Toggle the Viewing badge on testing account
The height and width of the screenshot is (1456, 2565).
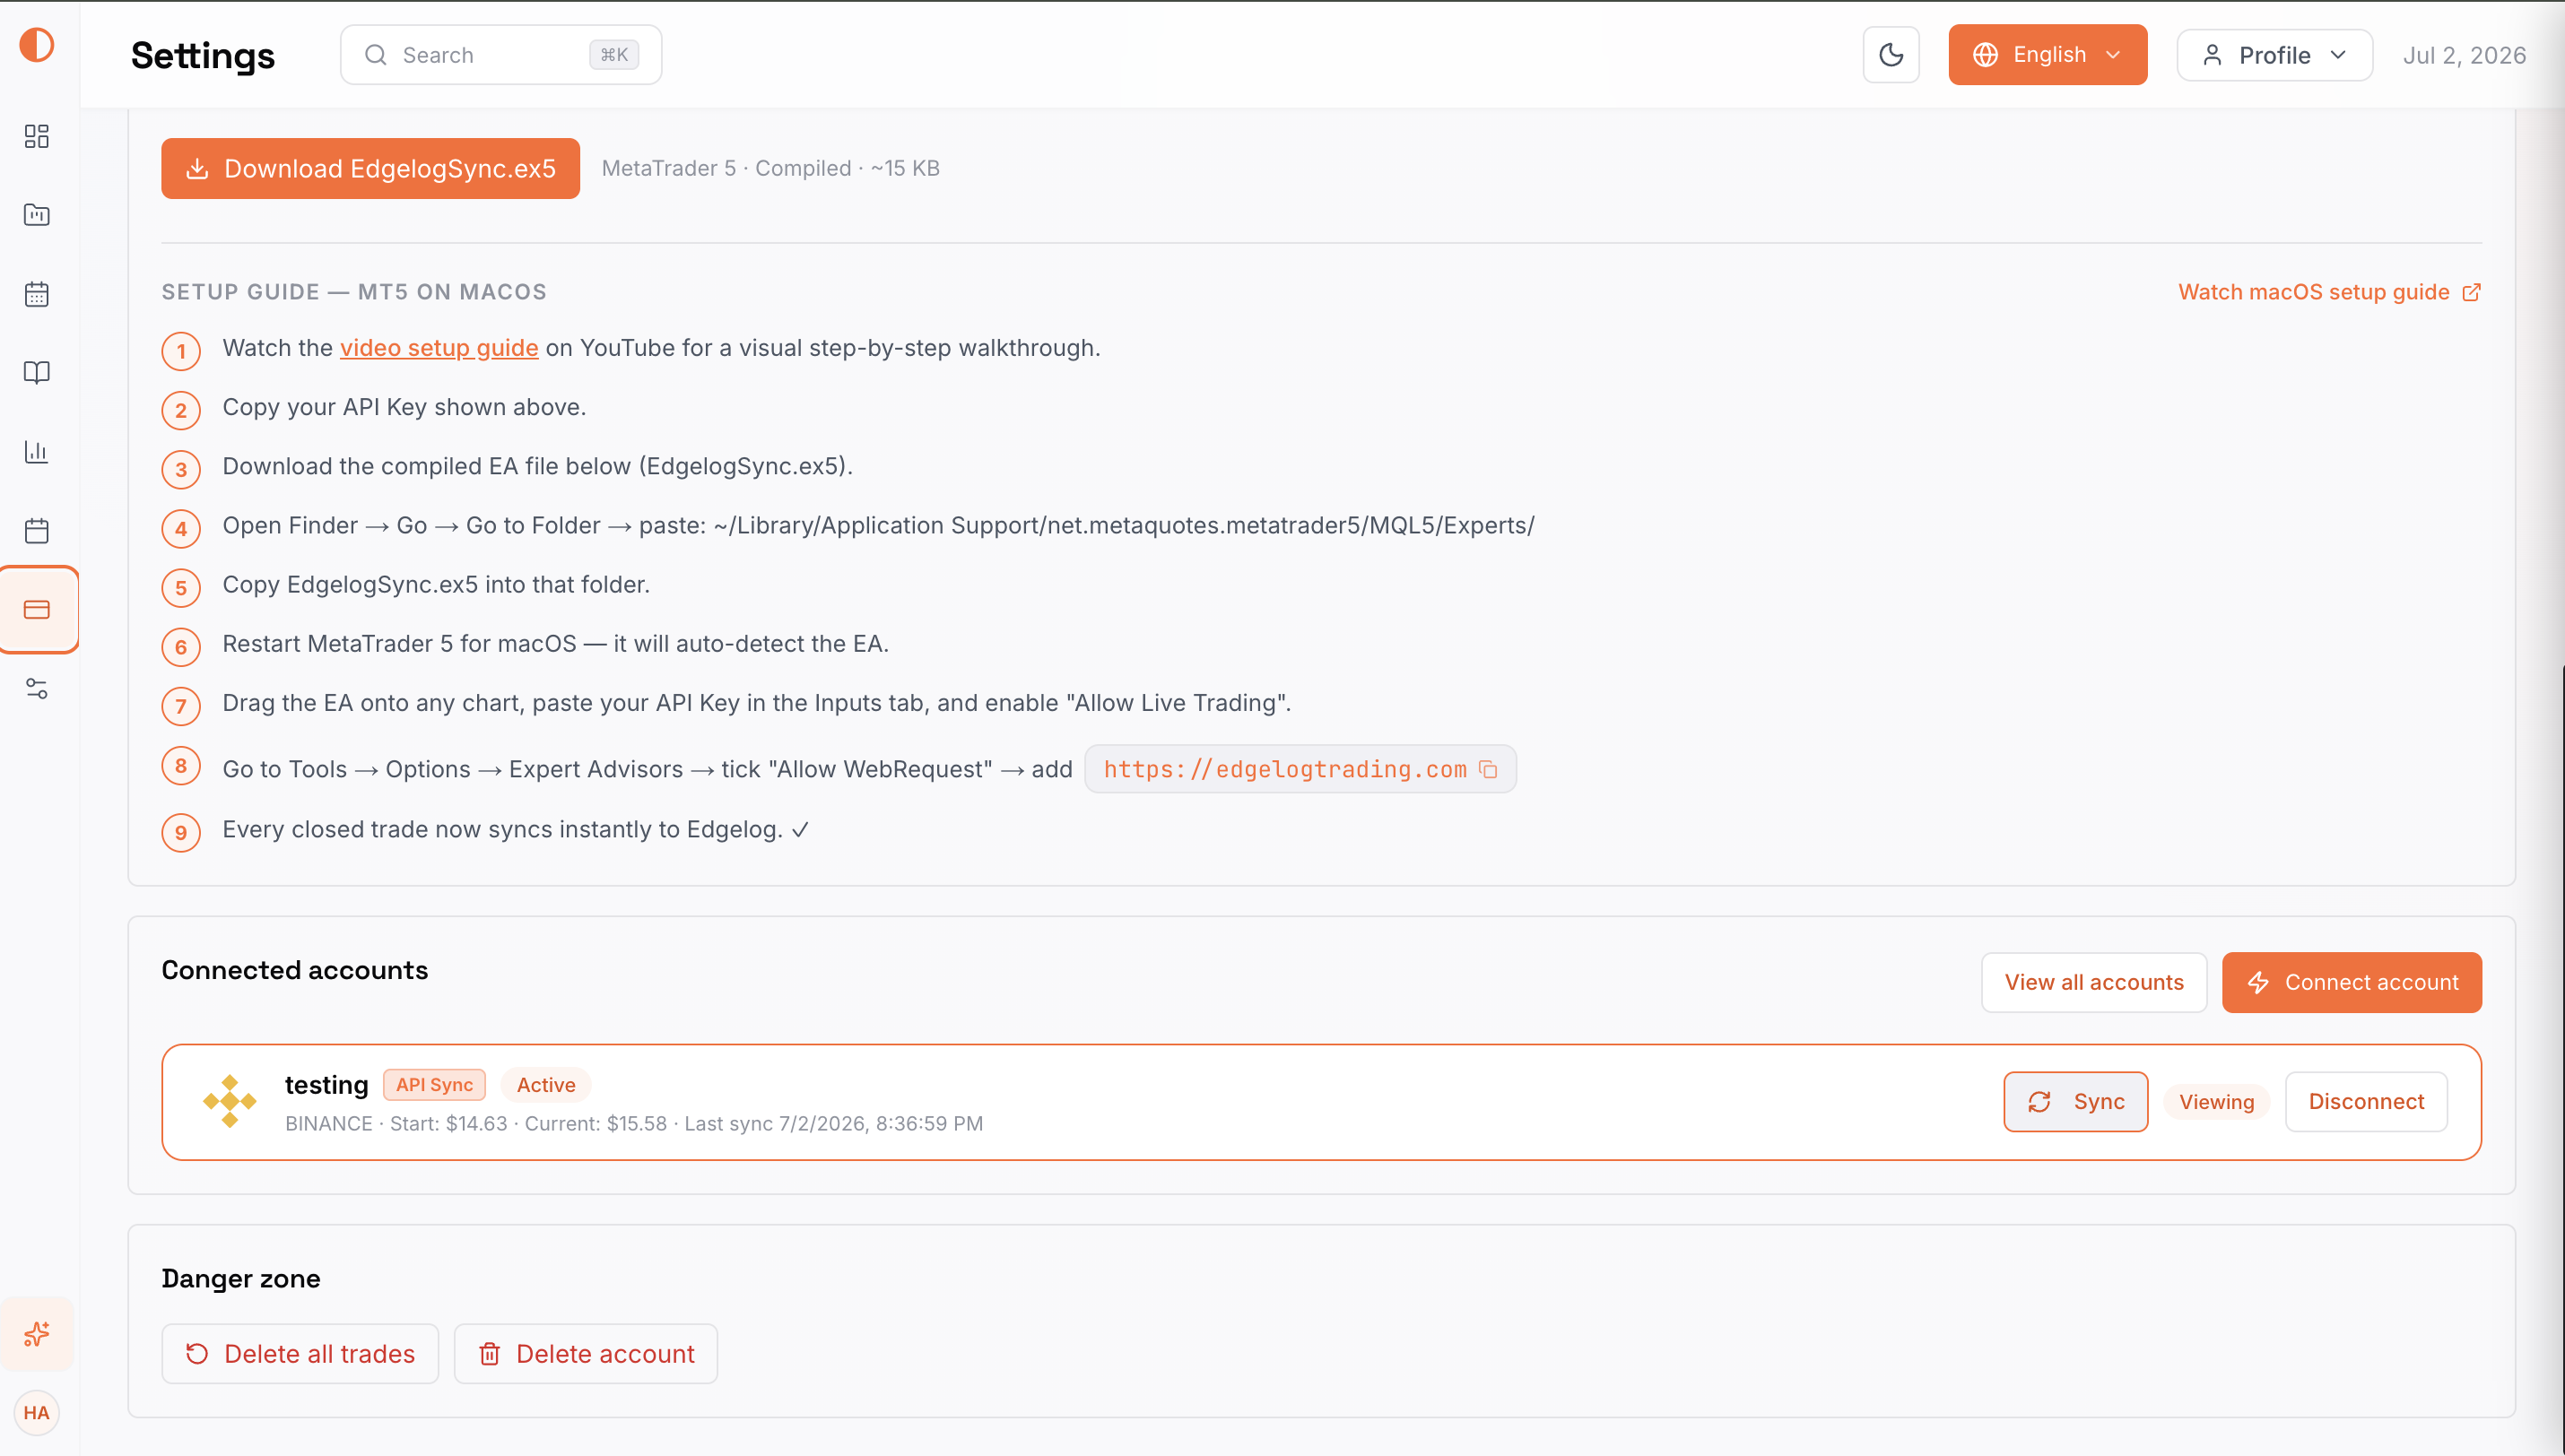(x=2216, y=1102)
